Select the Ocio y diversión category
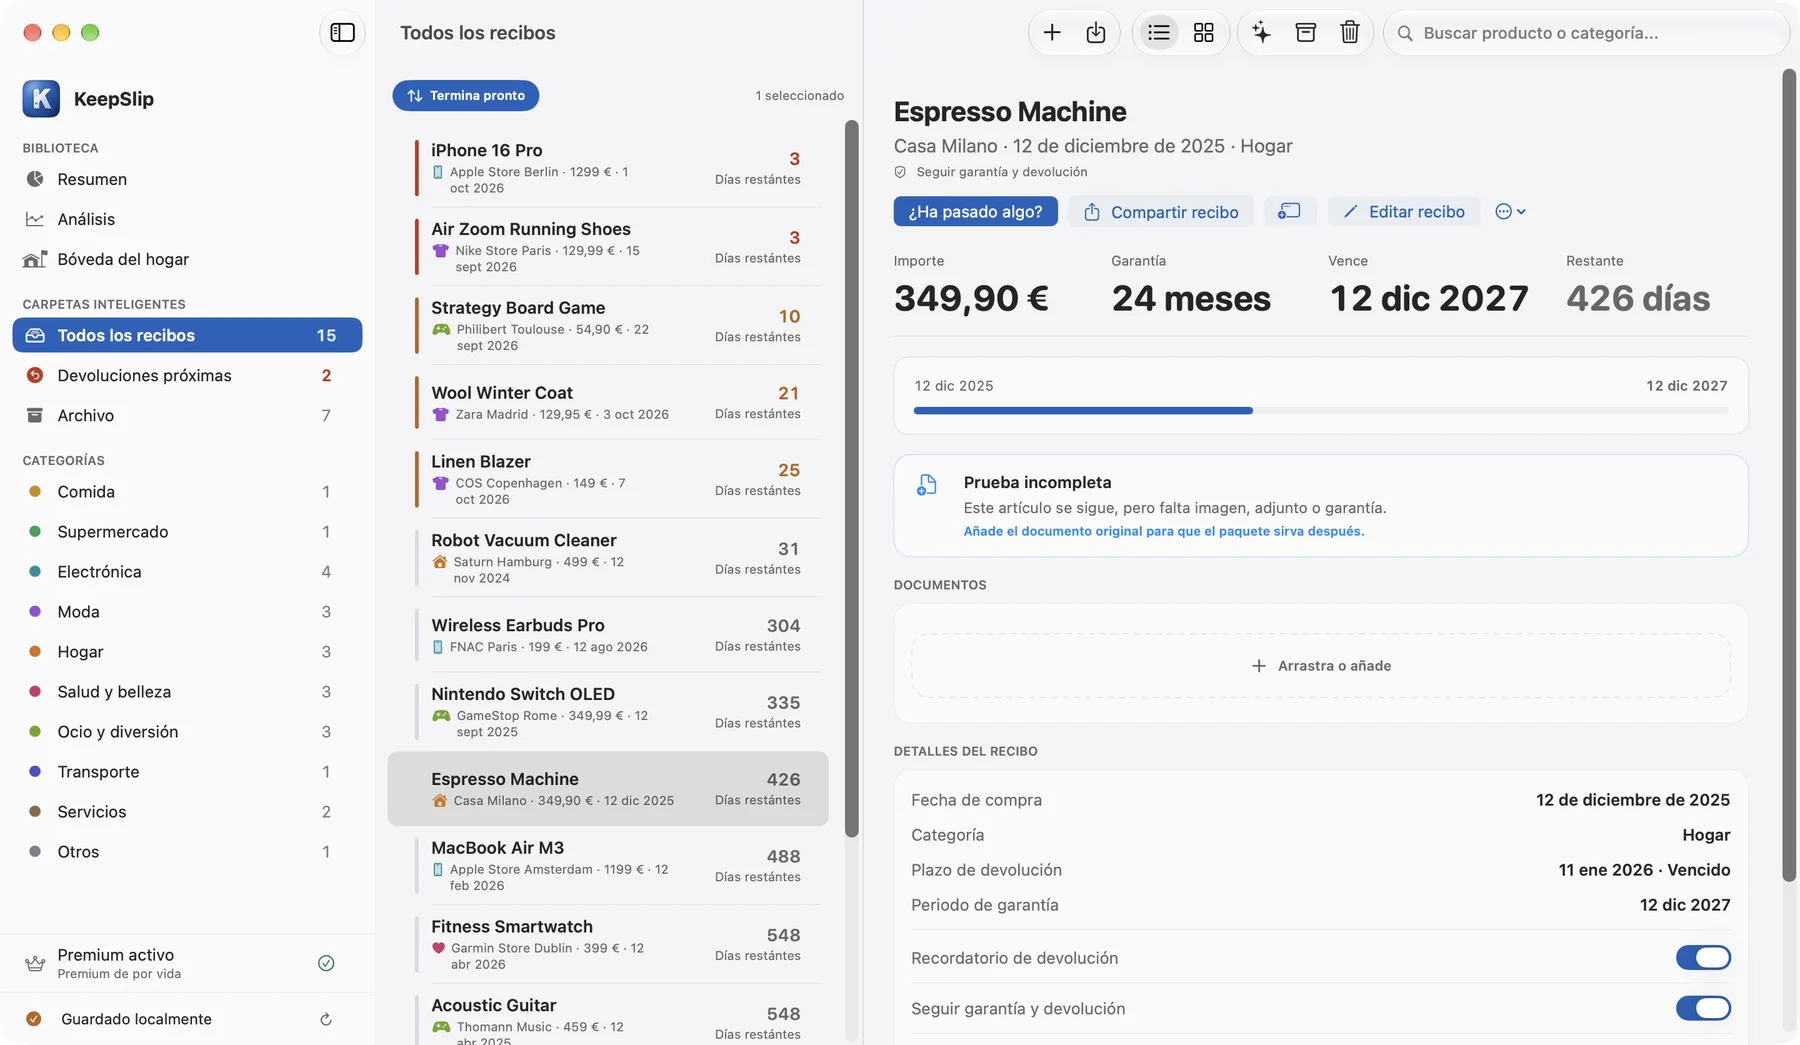 187,731
